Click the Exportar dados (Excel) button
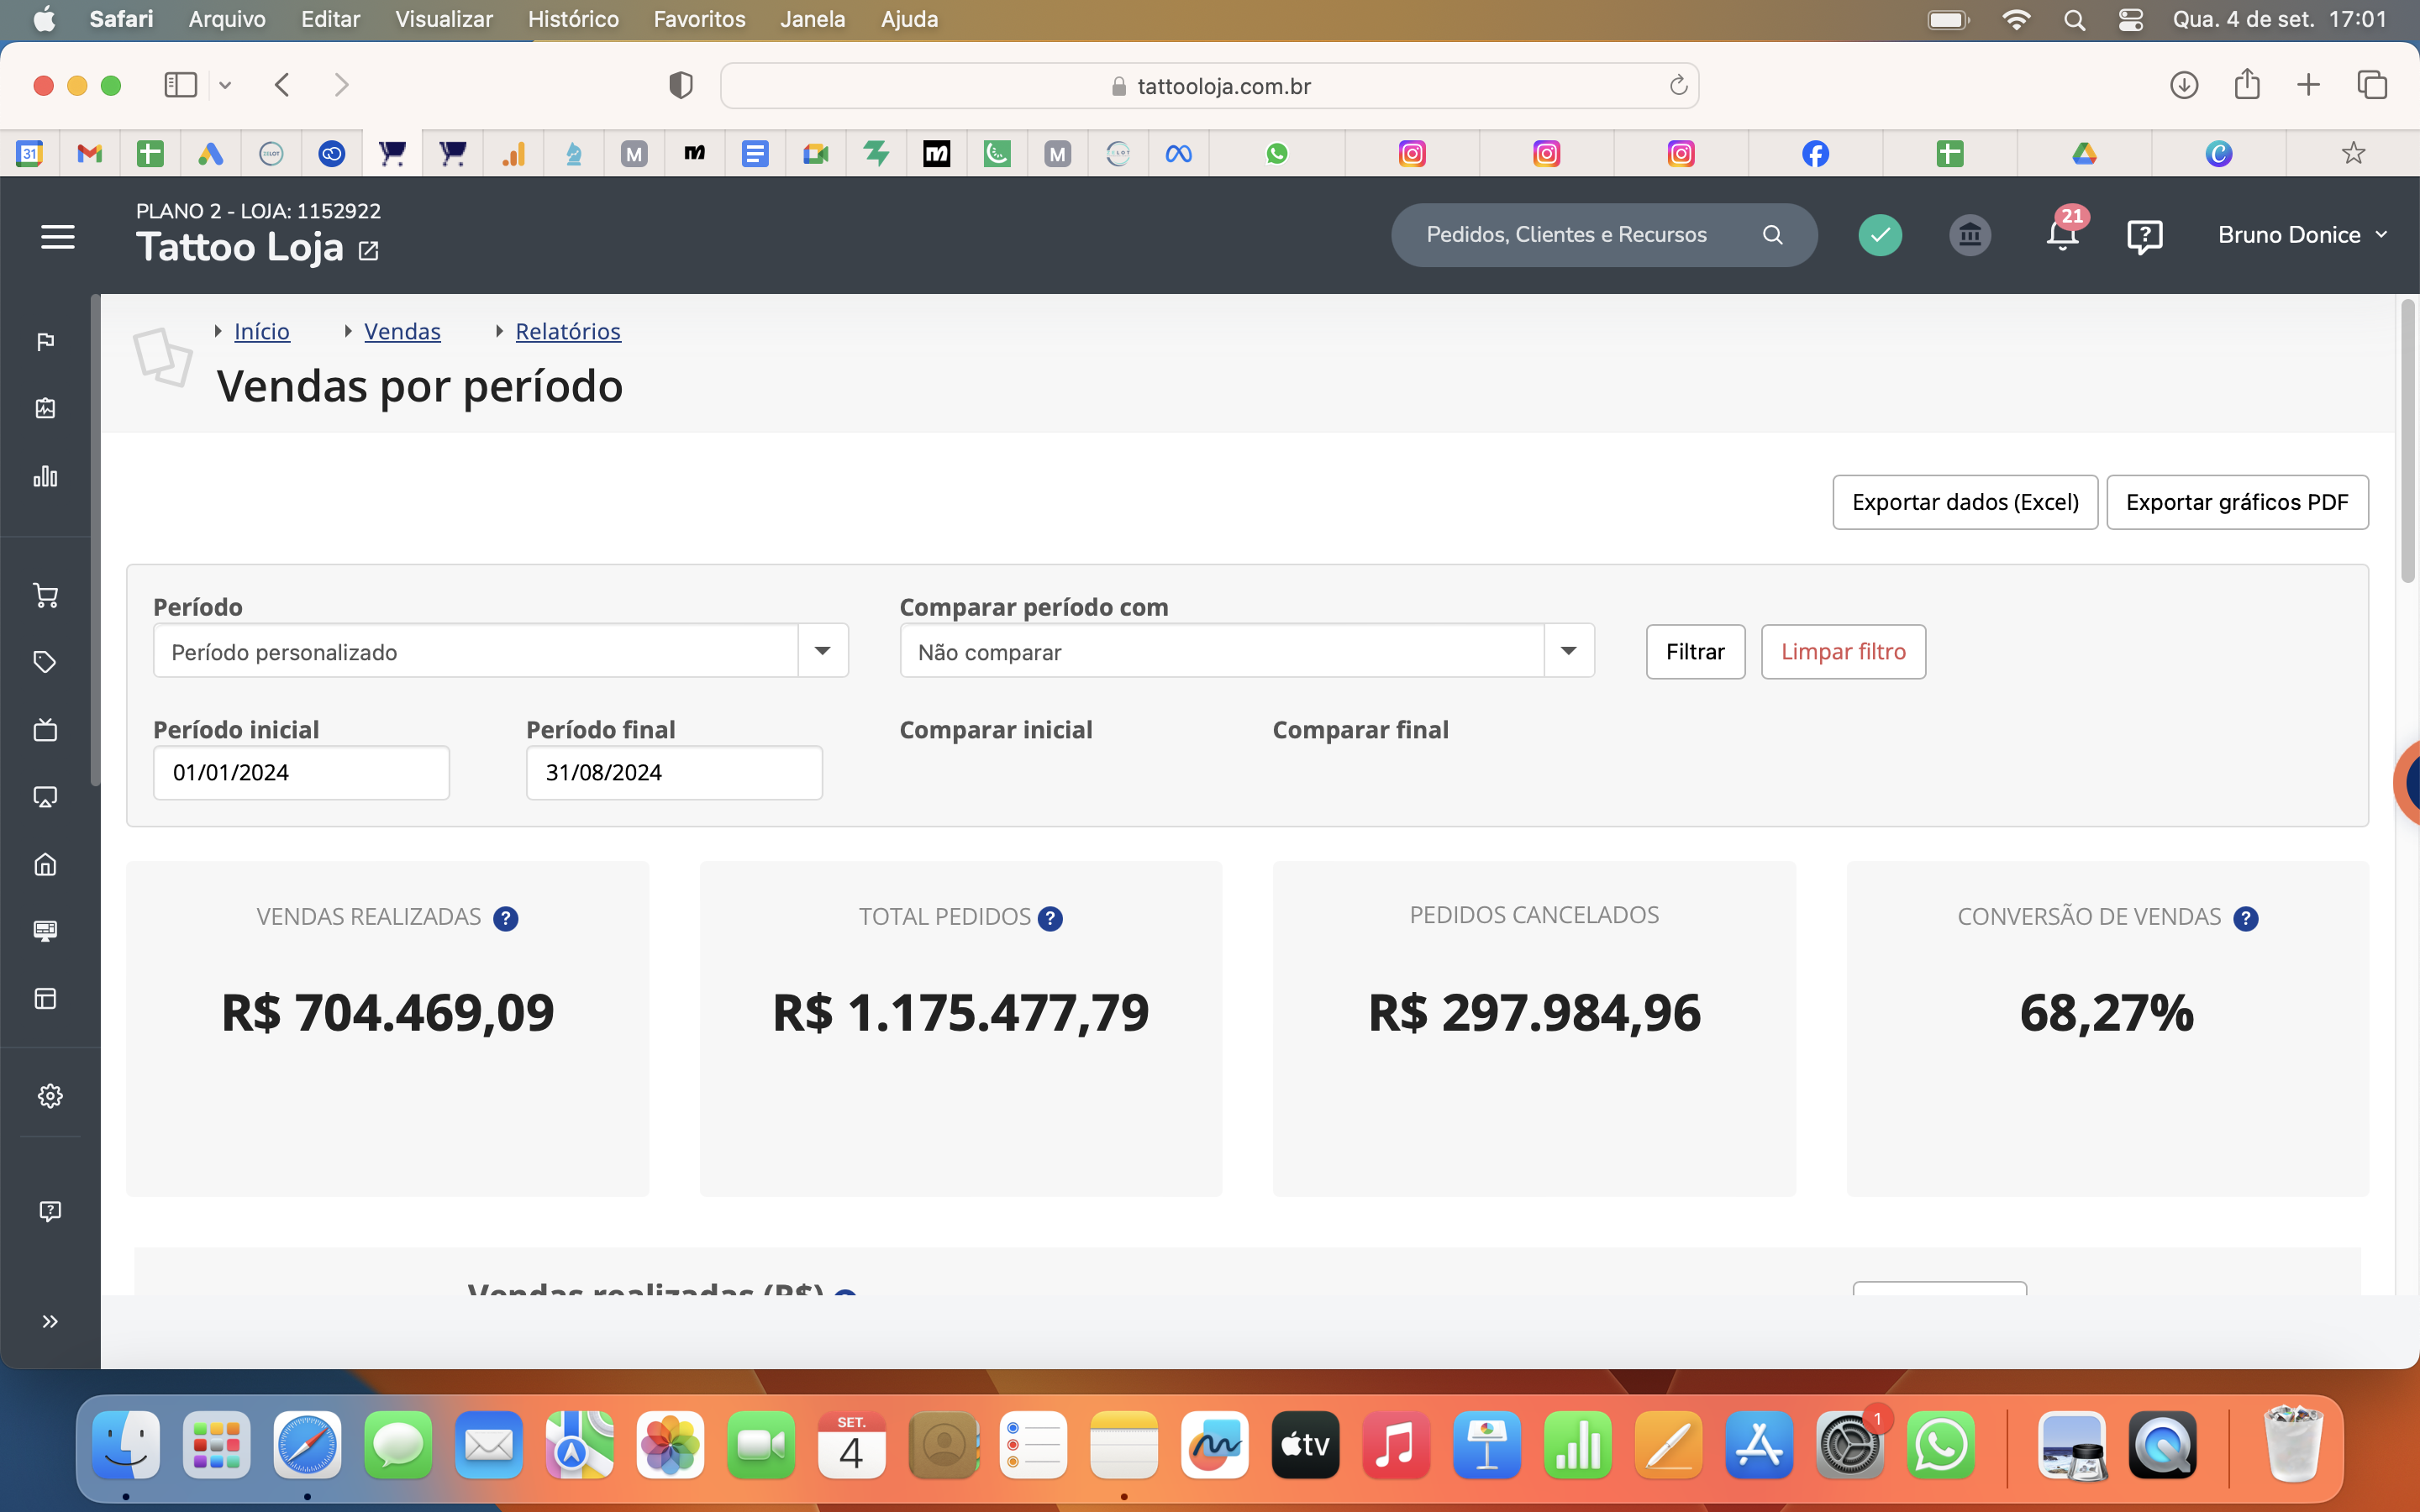The height and width of the screenshot is (1512, 2420). pyautogui.click(x=1964, y=502)
